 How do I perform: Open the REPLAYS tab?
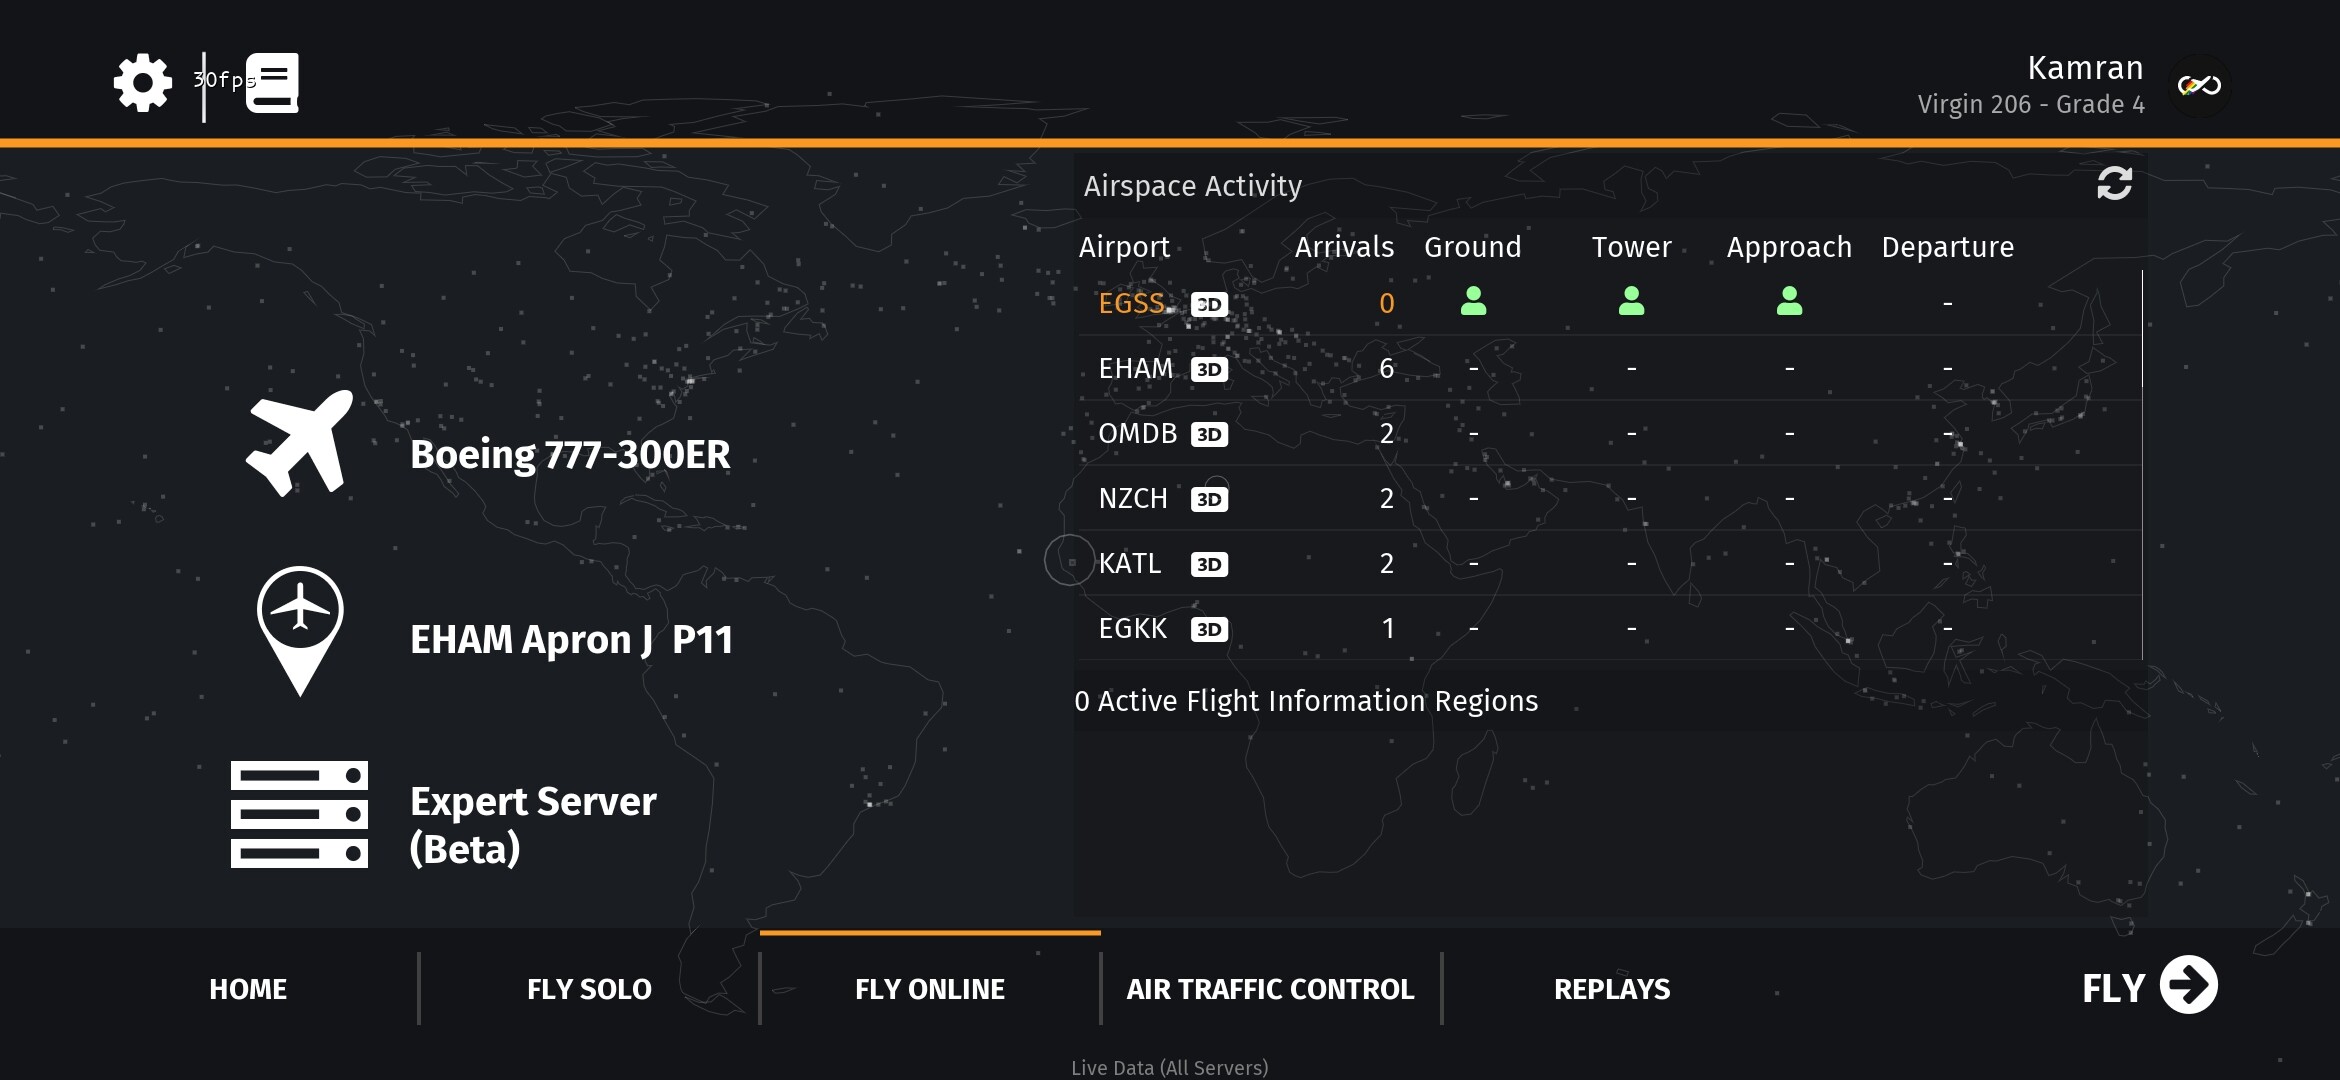[x=1611, y=989]
